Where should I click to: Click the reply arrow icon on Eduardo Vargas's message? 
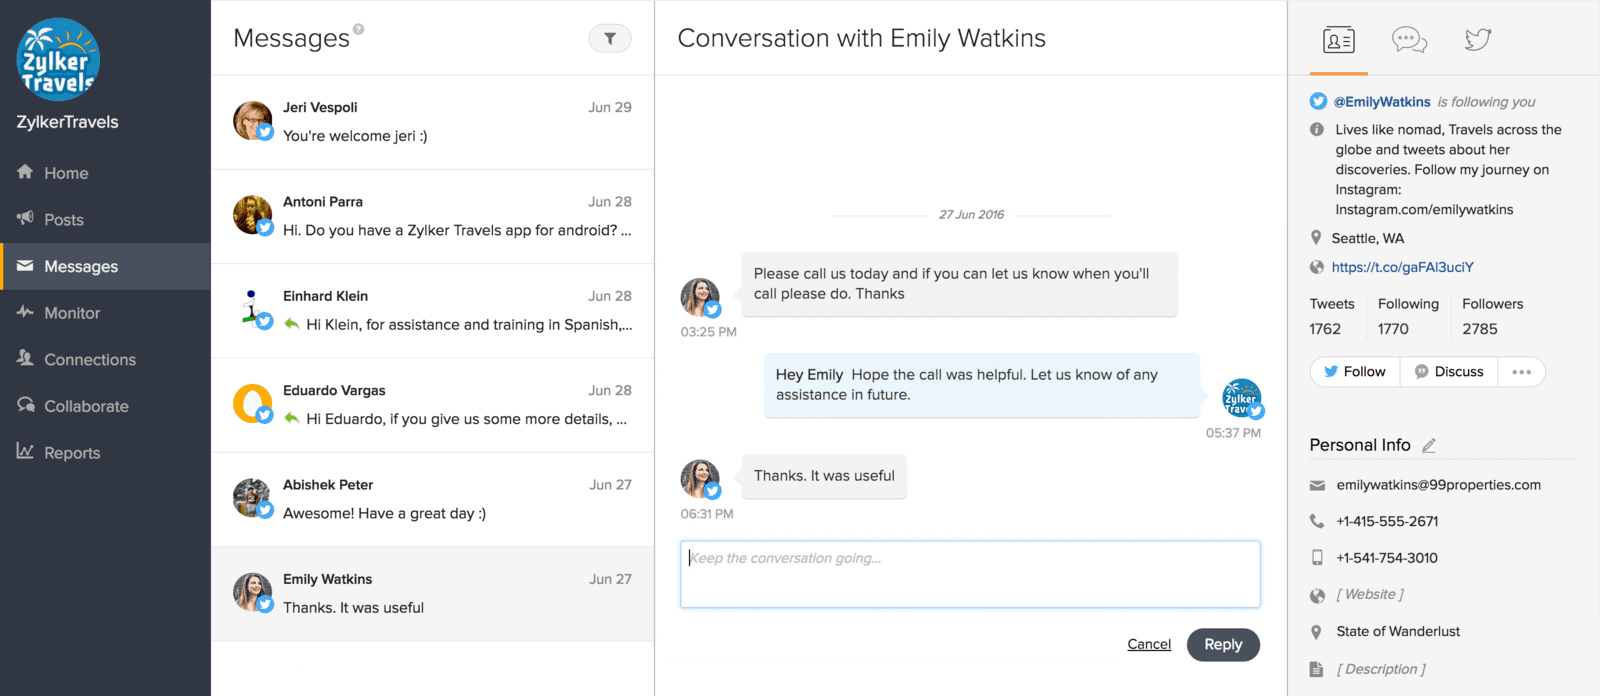click(292, 418)
